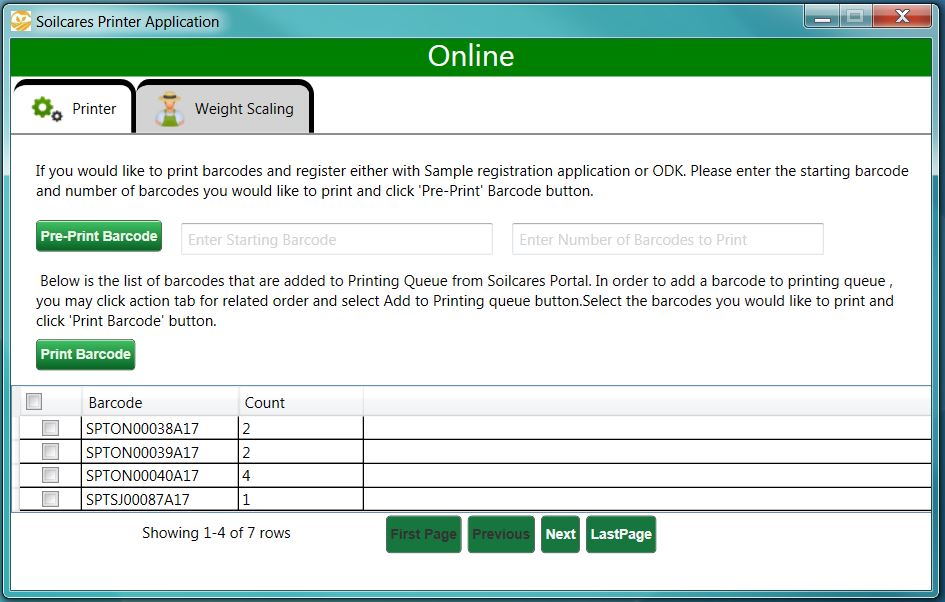945x602 pixels.
Task: Check the box for SPTSJ00087A17
Action: pos(51,499)
